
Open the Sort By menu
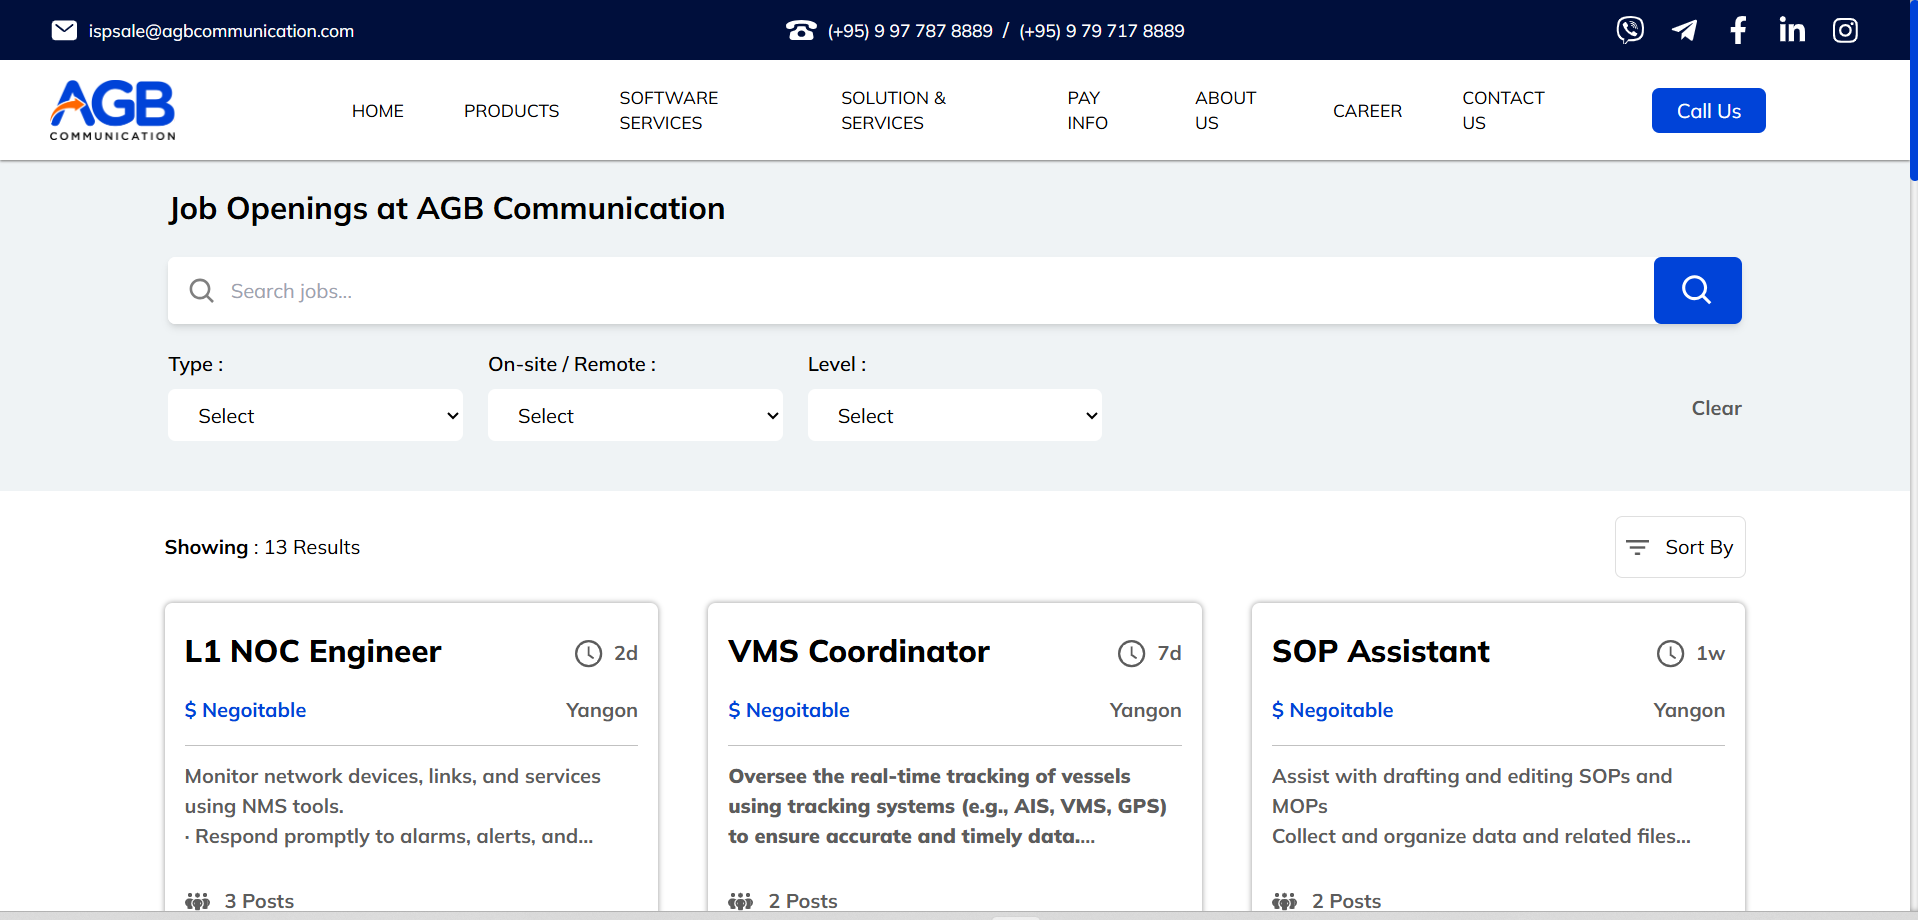pyautogui.click(x=1680, y=547)
